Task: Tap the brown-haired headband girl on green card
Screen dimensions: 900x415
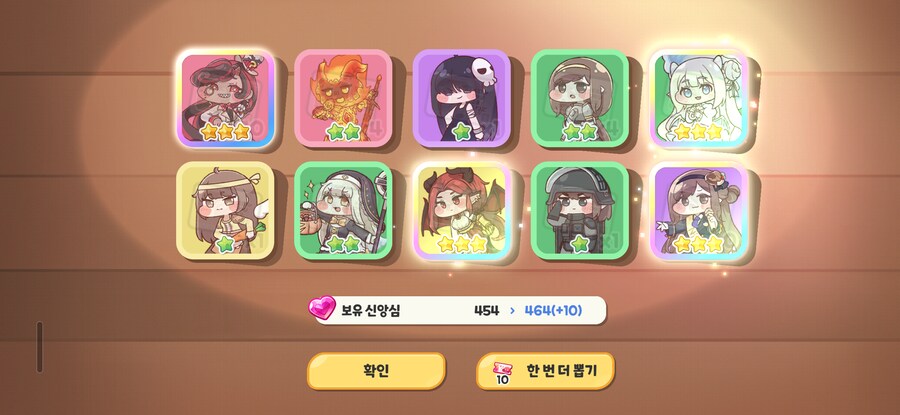Action: (x=580, y=98)
